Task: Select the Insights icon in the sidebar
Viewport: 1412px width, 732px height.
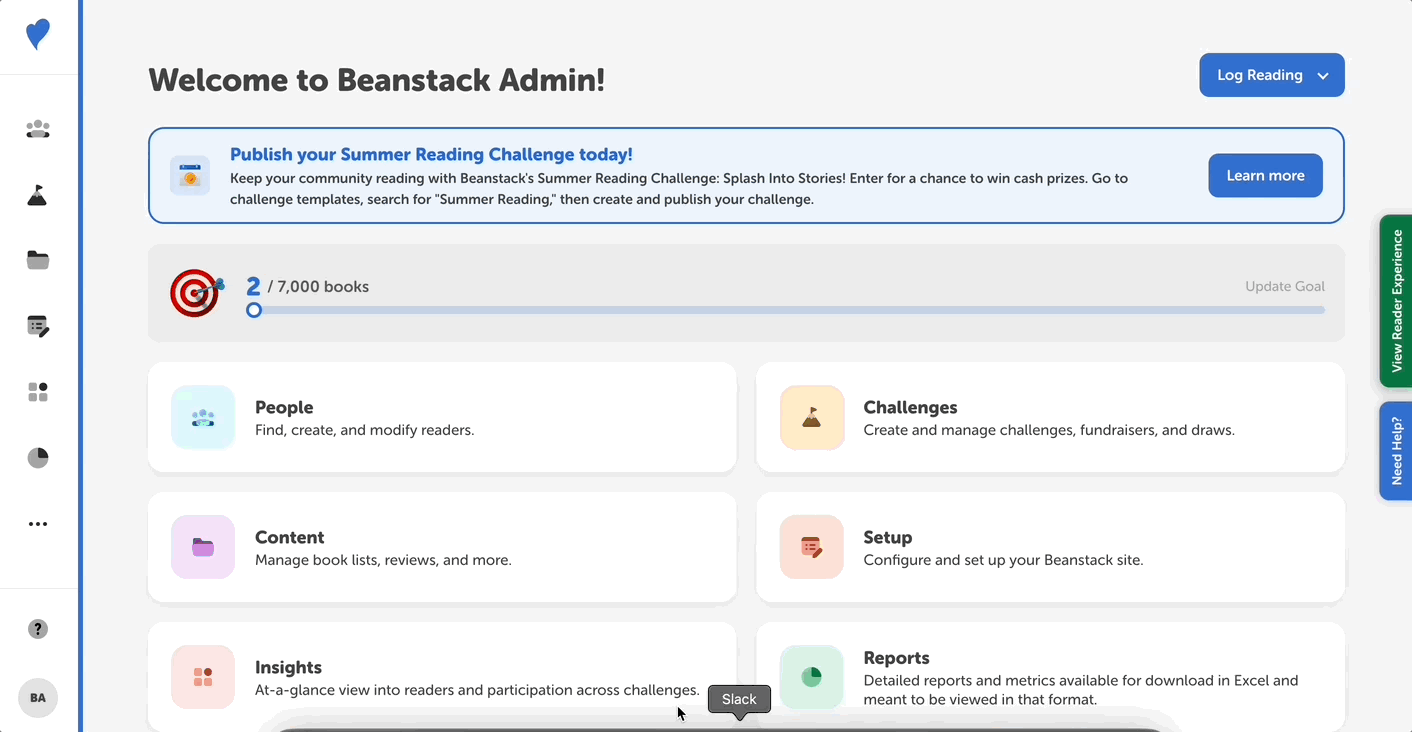Action: click(37, 391)
